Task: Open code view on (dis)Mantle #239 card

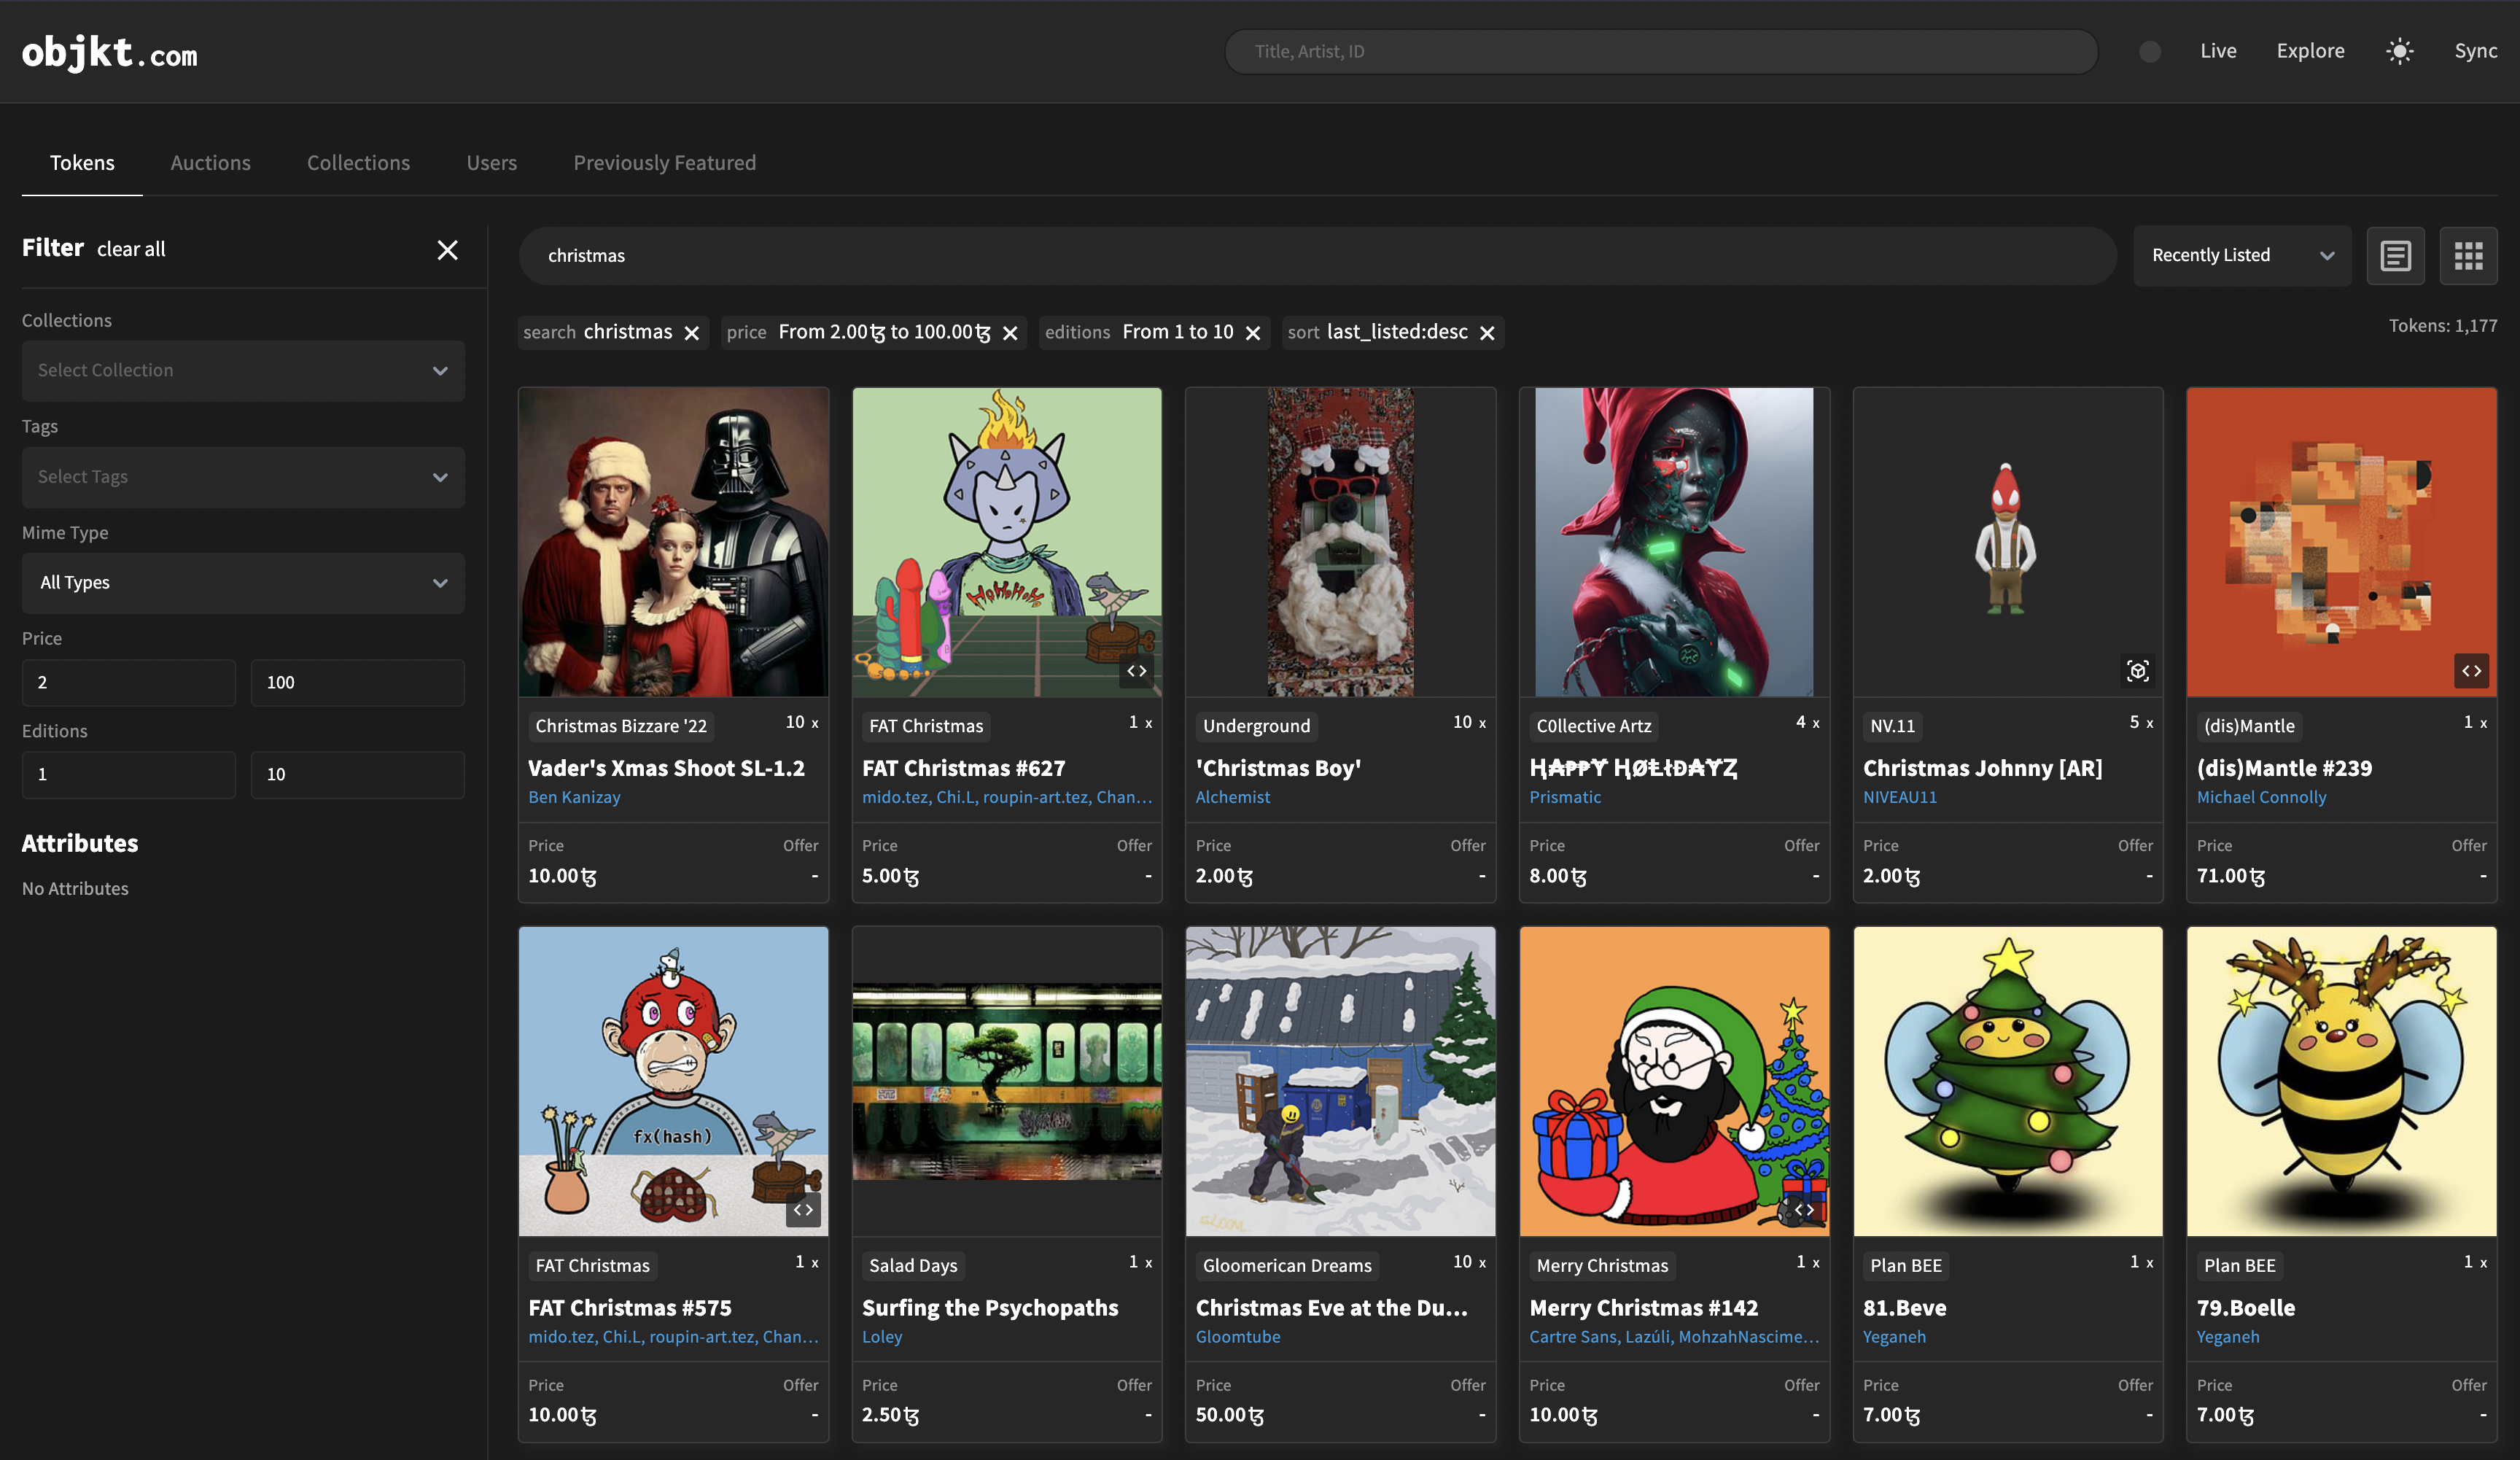Action: tap(2471, 671)
